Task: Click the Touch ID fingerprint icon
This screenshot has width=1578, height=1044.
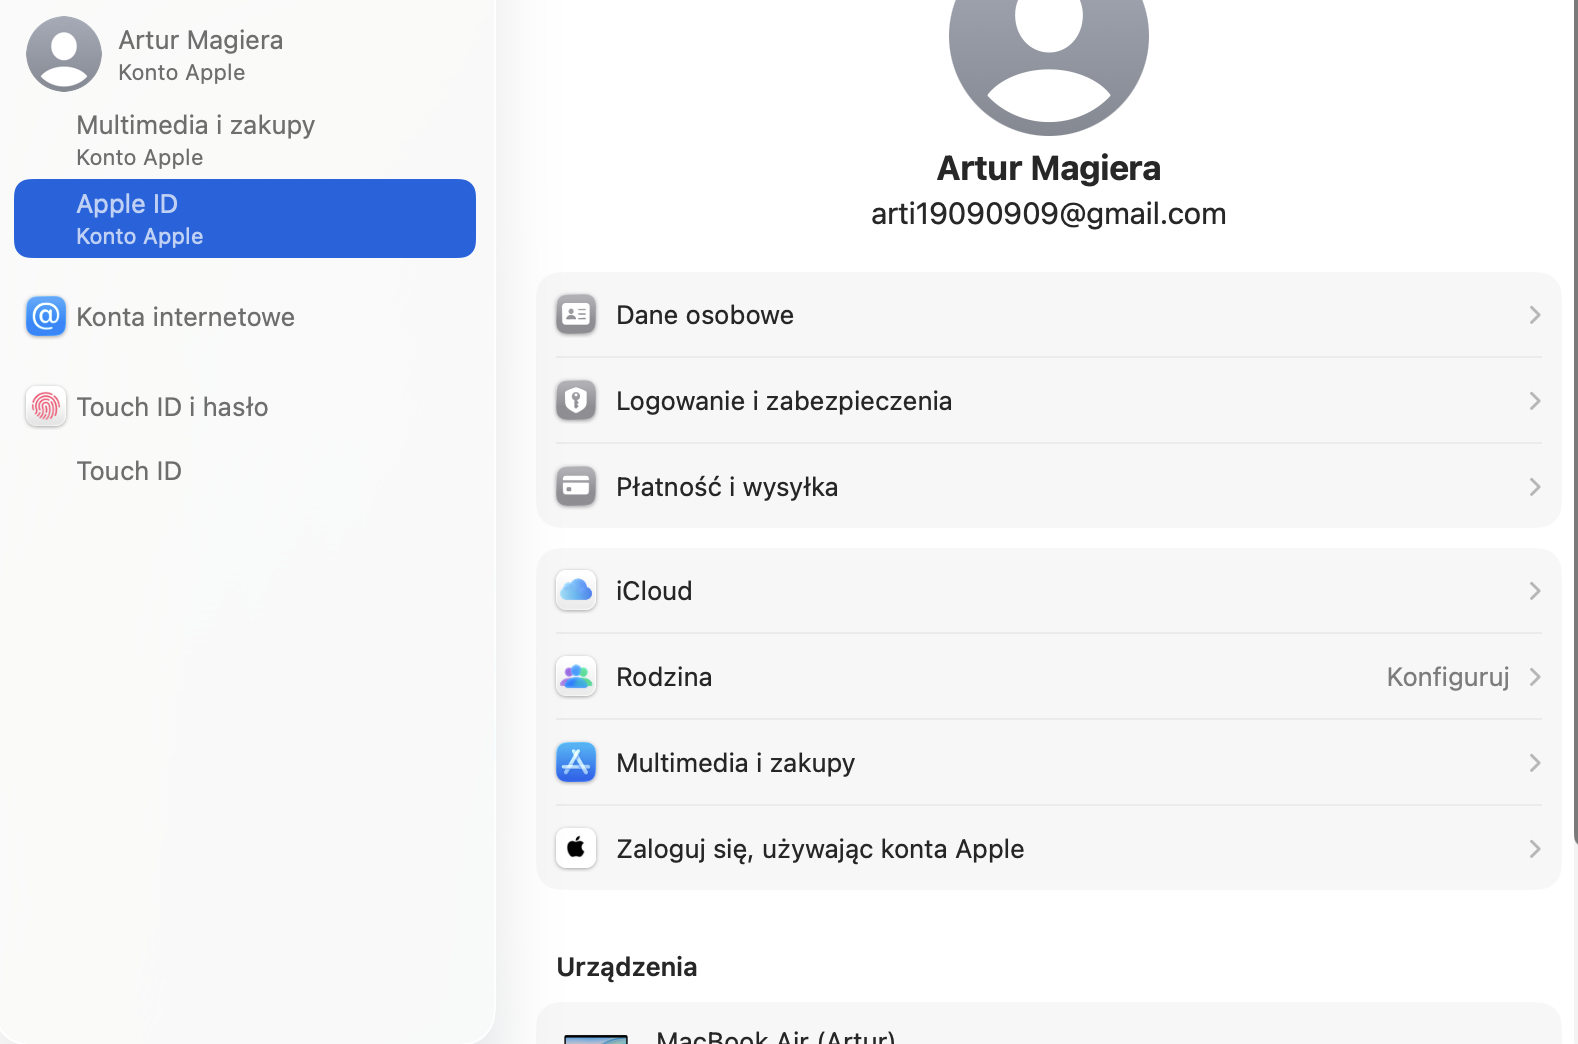Action: pos(46,407)
